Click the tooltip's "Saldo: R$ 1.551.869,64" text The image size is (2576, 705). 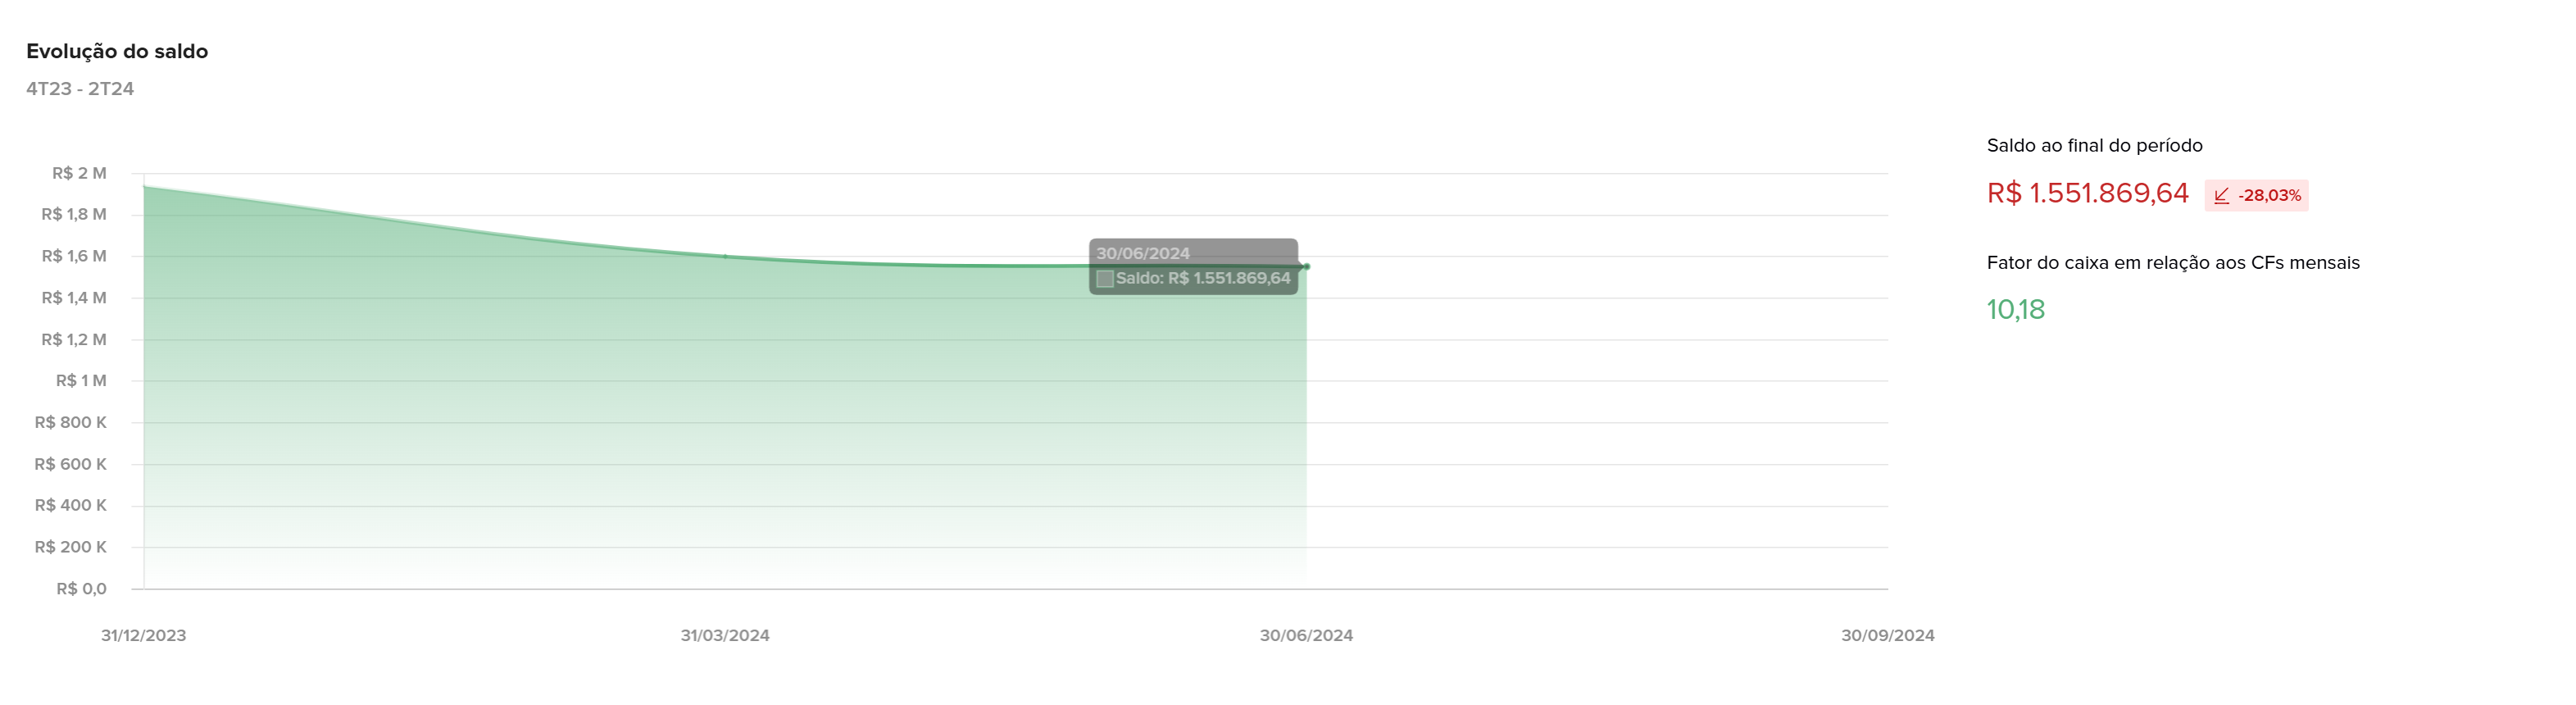[x=1203, y=279]
